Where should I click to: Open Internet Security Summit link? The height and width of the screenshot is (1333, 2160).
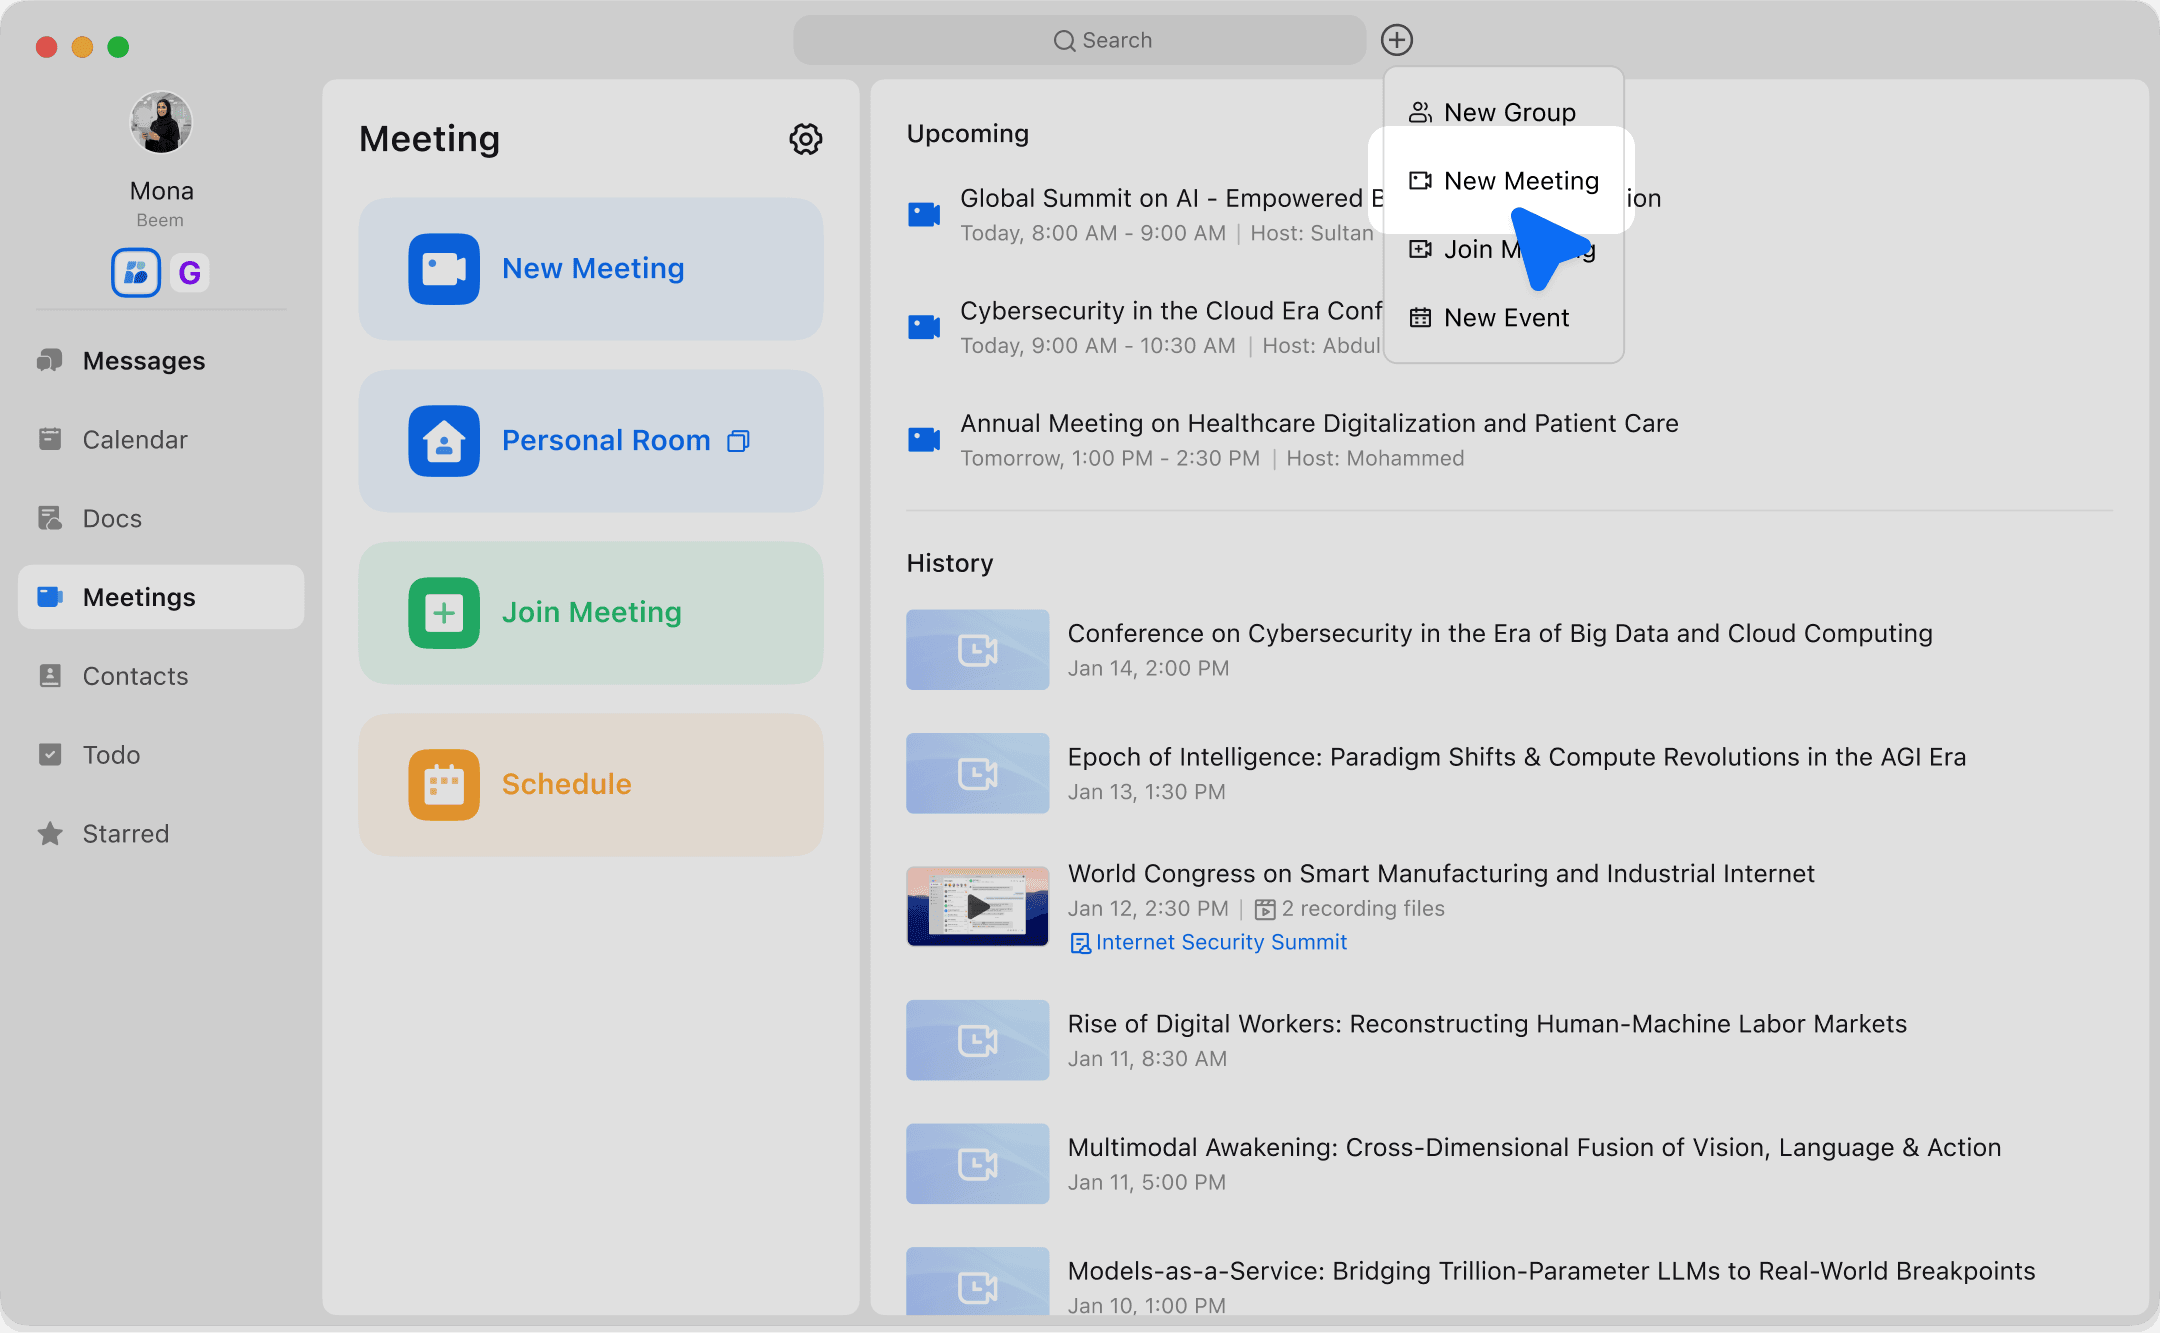tap(1220, 942)
